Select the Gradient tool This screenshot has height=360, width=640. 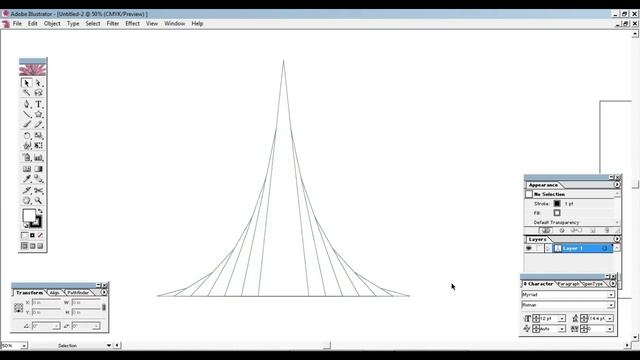tap(38, 169)
